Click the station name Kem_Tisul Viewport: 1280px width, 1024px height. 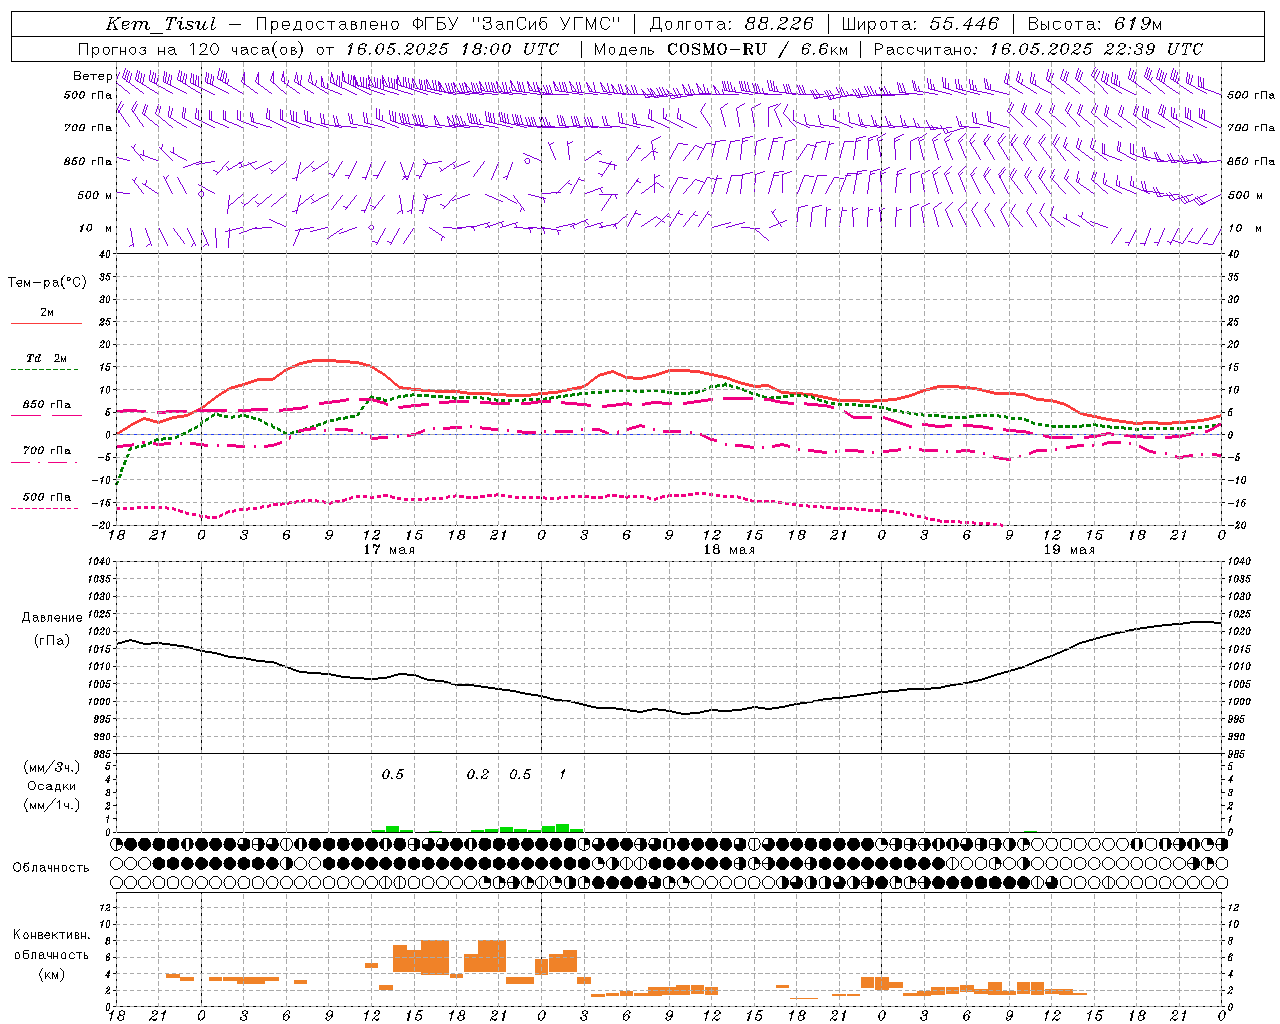point(161,24)
